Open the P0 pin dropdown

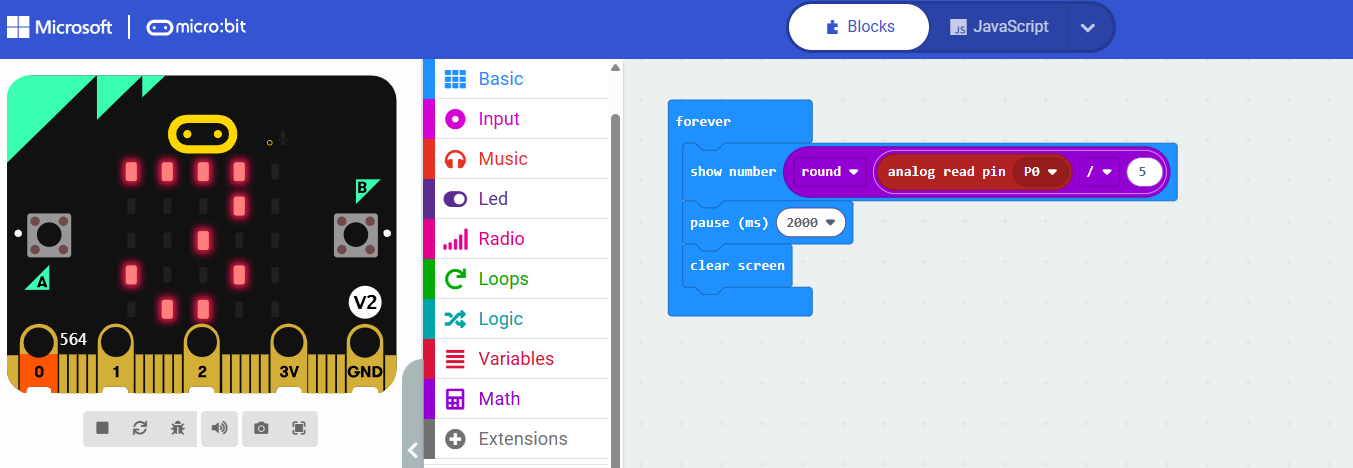click(x=1040, y=172)
